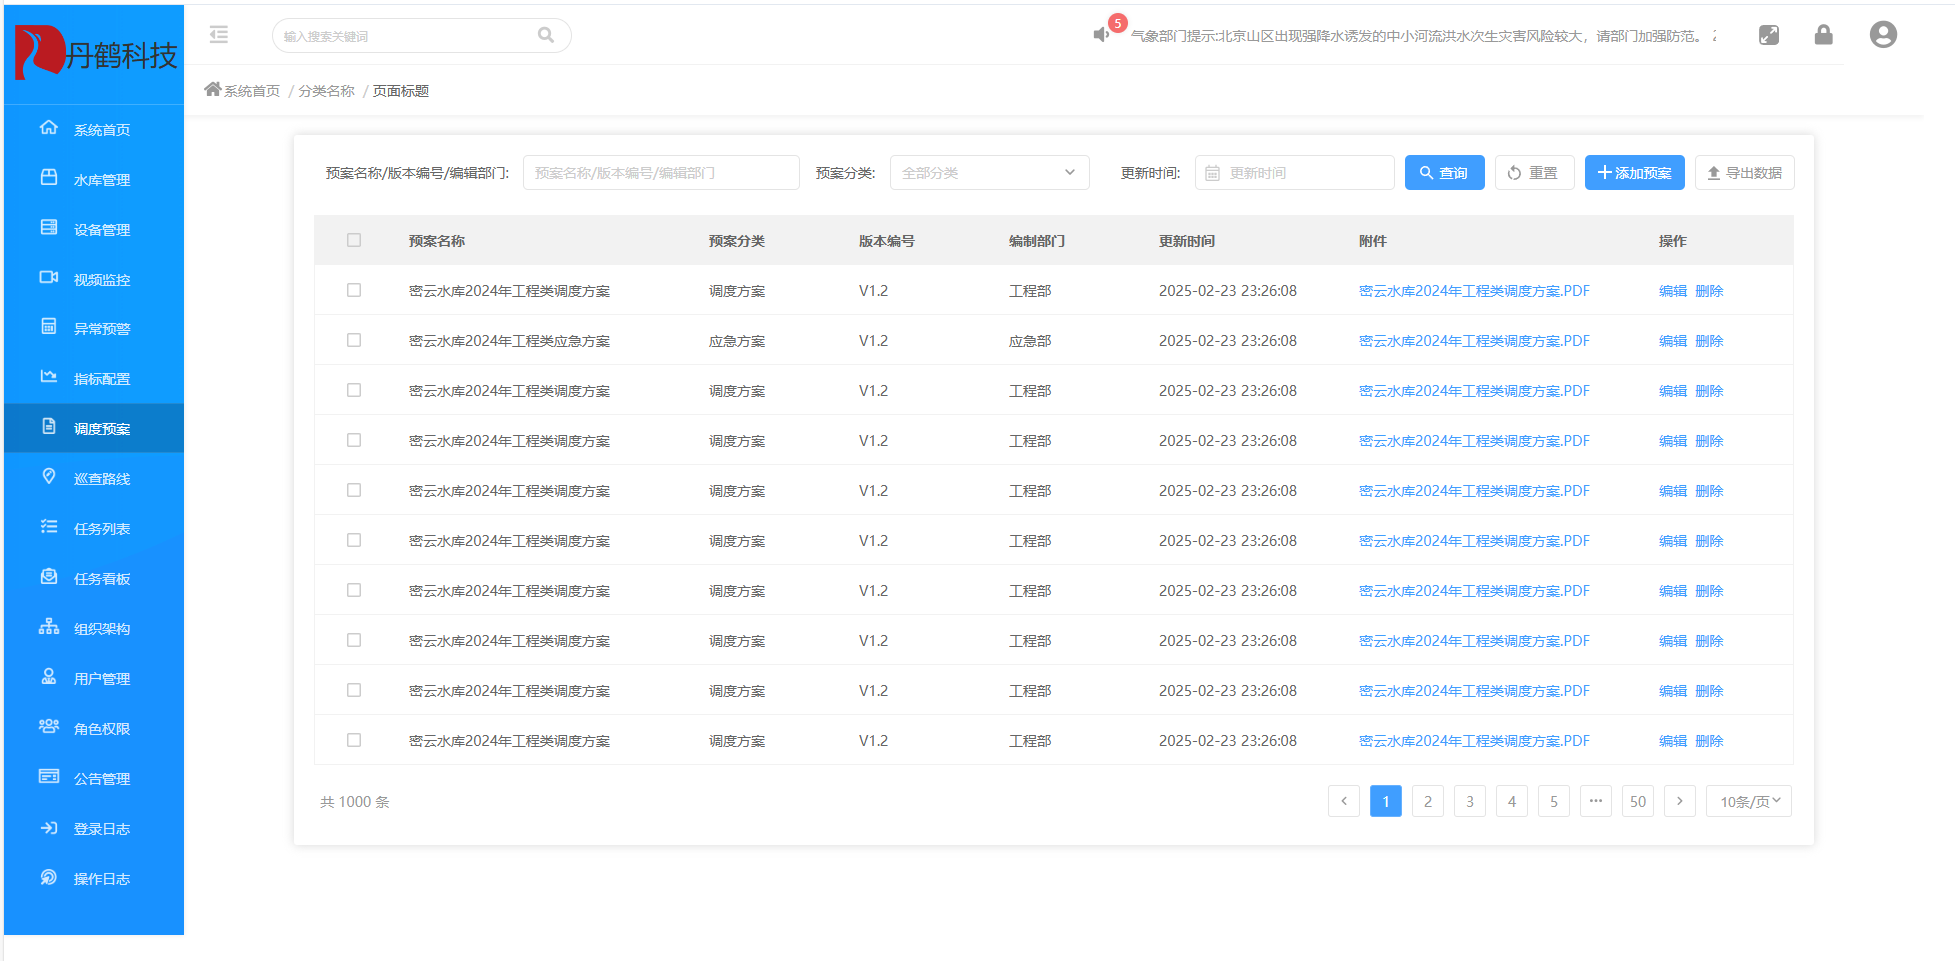
Task: Click the 导出数据 export button
Action: pyautogui.click(x=1745, y=173)
